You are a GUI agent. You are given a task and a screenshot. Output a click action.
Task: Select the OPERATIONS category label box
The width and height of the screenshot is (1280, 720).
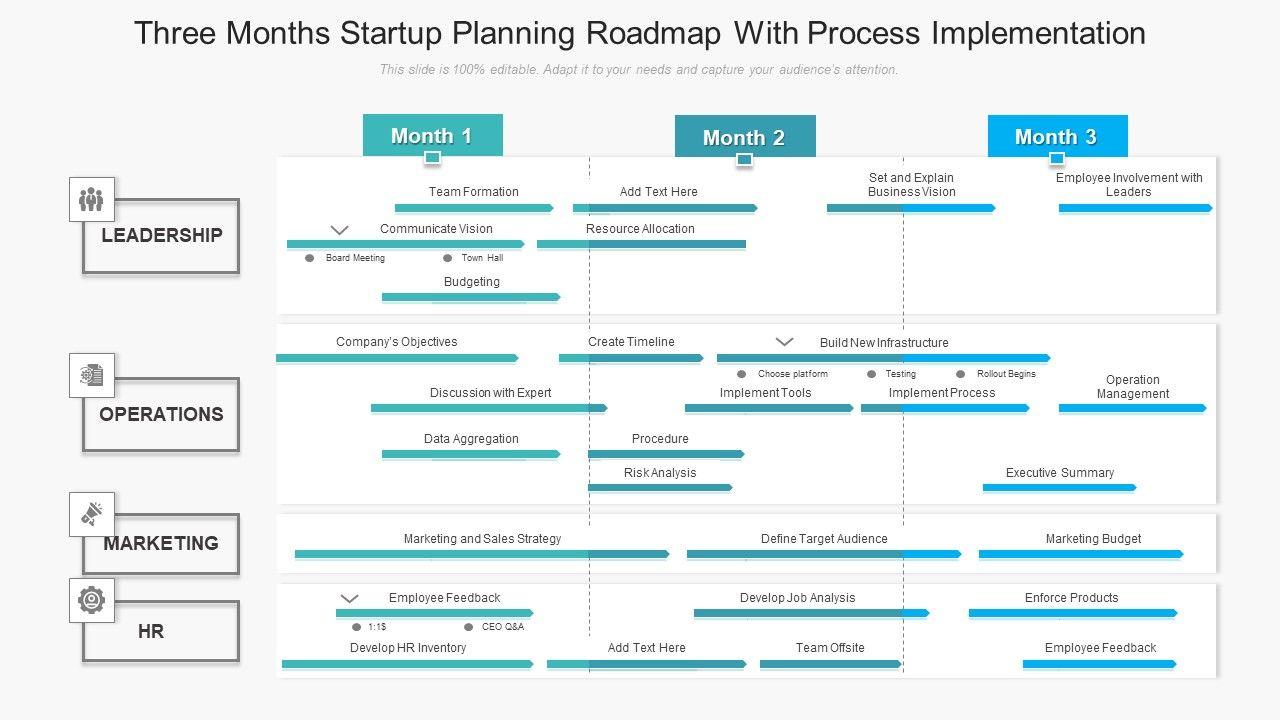click(x=161, y=415)
